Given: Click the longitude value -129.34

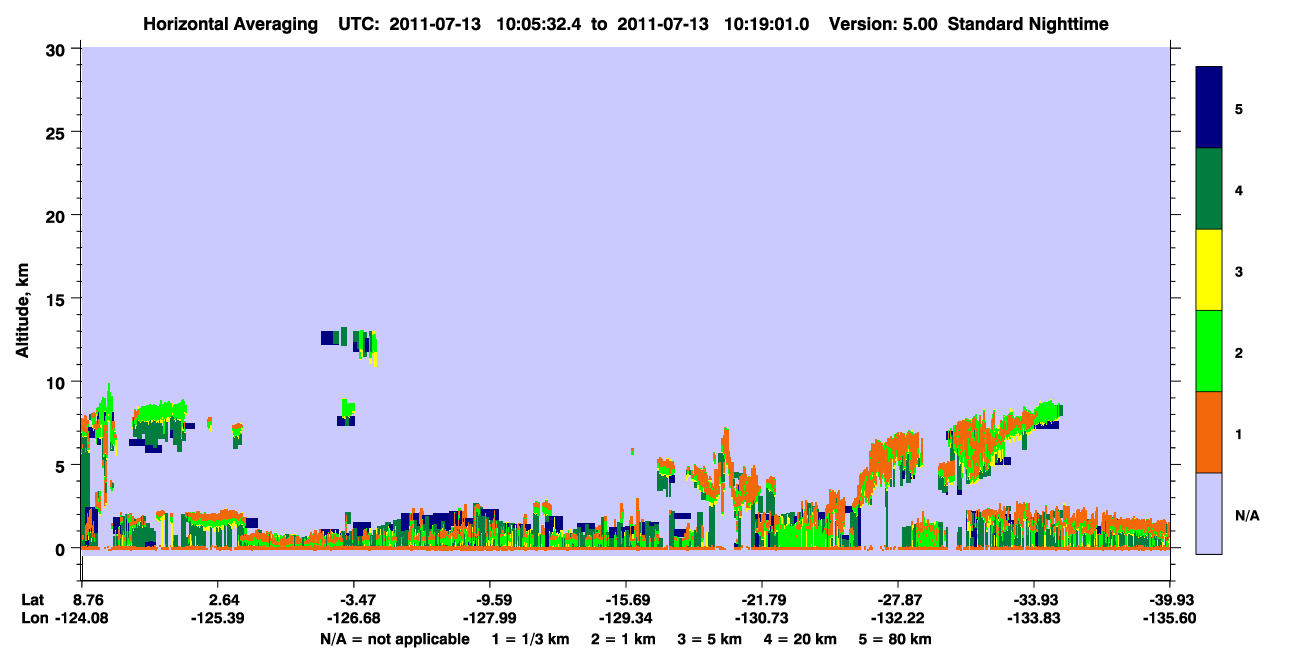Looking at the screenshot, I should coord(625,618).
